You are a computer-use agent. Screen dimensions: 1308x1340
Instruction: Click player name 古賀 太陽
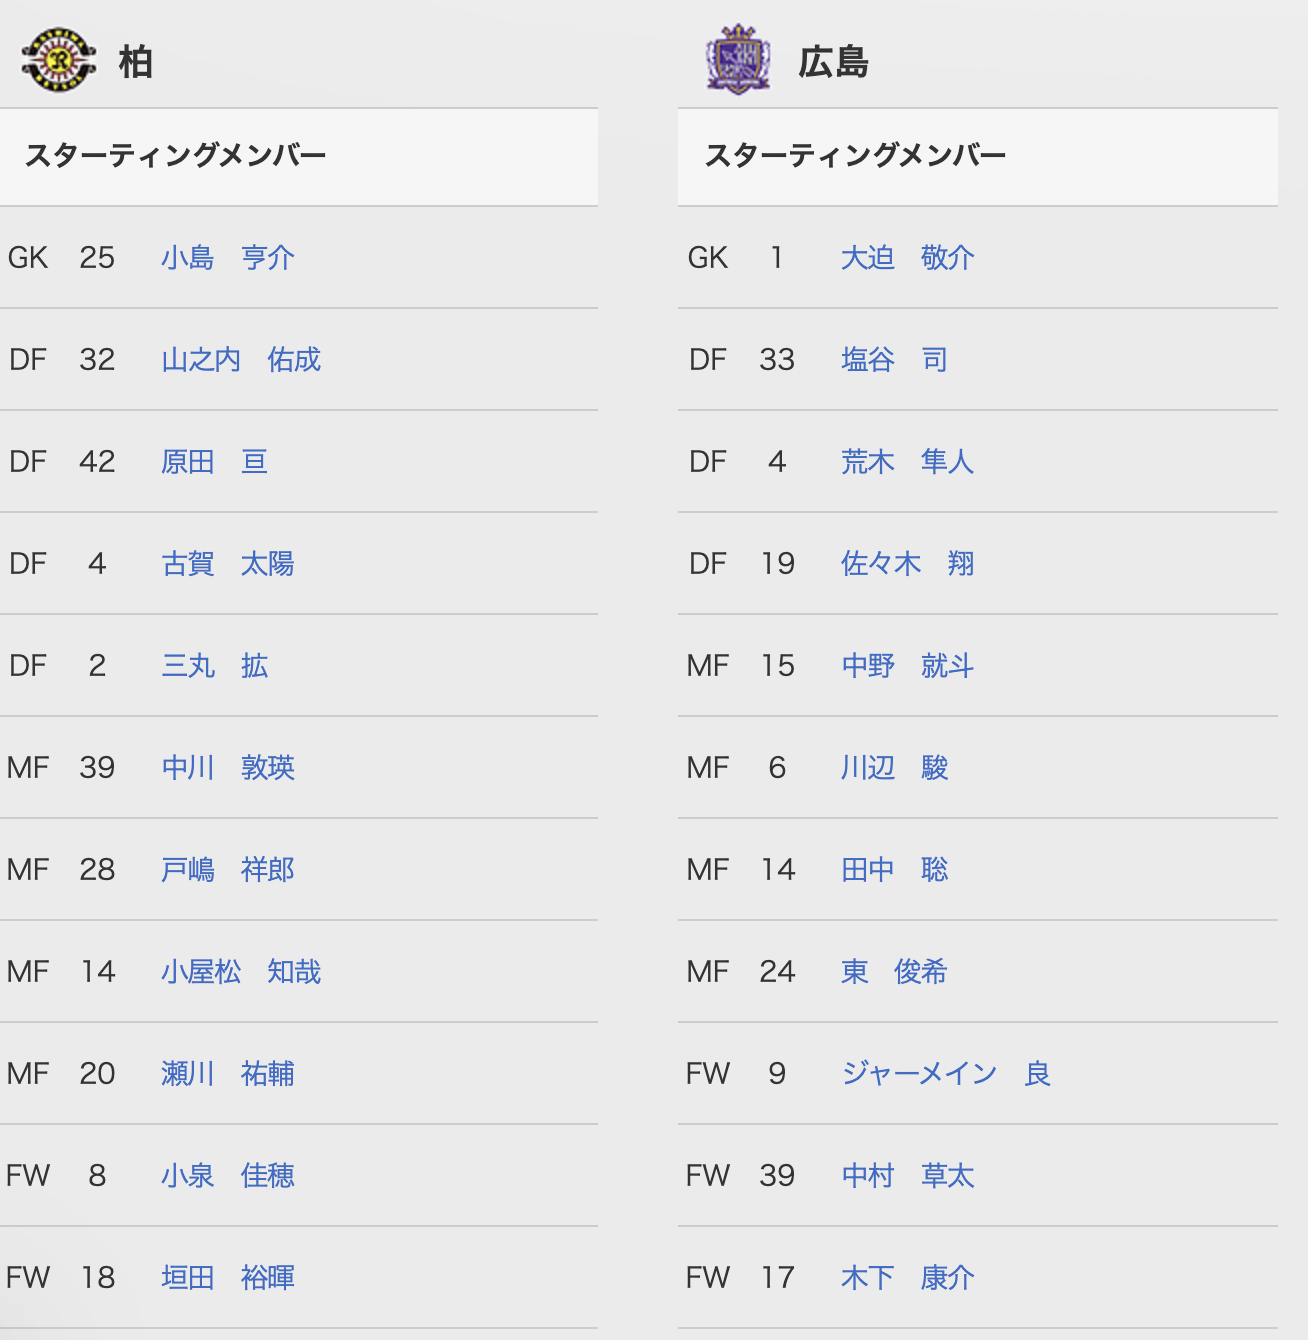(227, 564)
